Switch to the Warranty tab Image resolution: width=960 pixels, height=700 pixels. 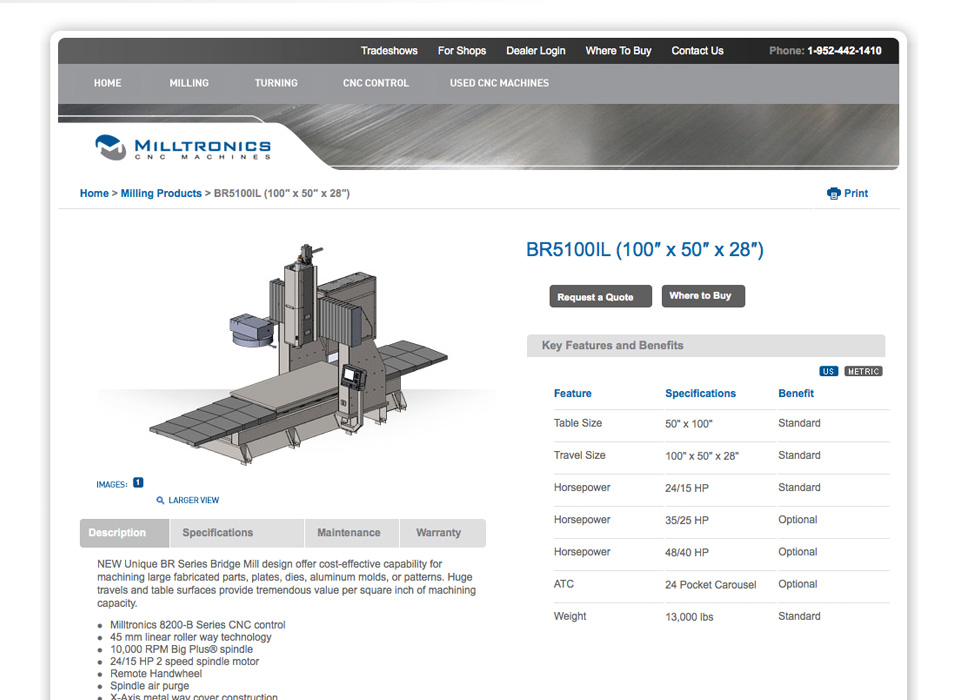tap(443, 533)
